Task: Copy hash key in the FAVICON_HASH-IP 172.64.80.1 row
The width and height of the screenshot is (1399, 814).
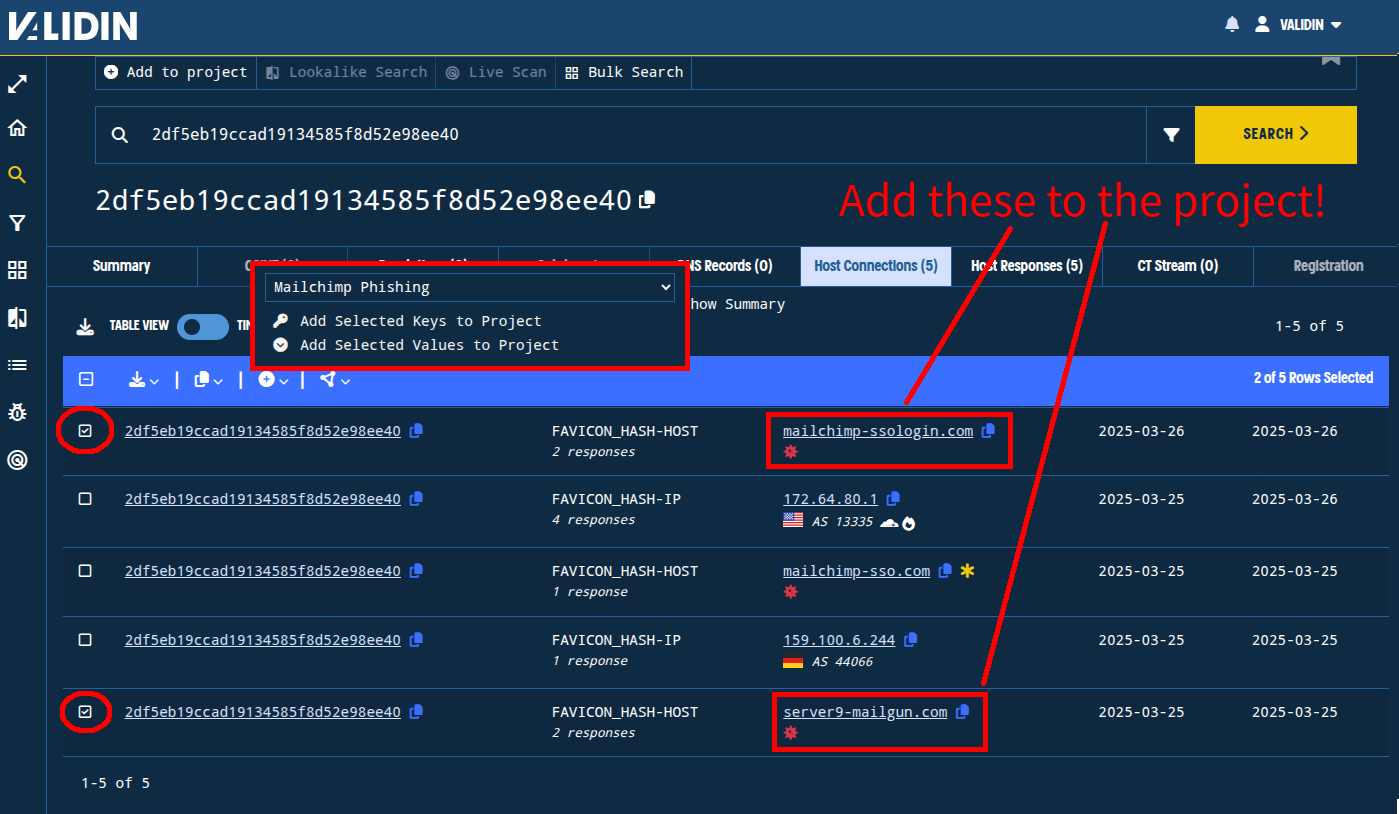Action: [417, 498]
